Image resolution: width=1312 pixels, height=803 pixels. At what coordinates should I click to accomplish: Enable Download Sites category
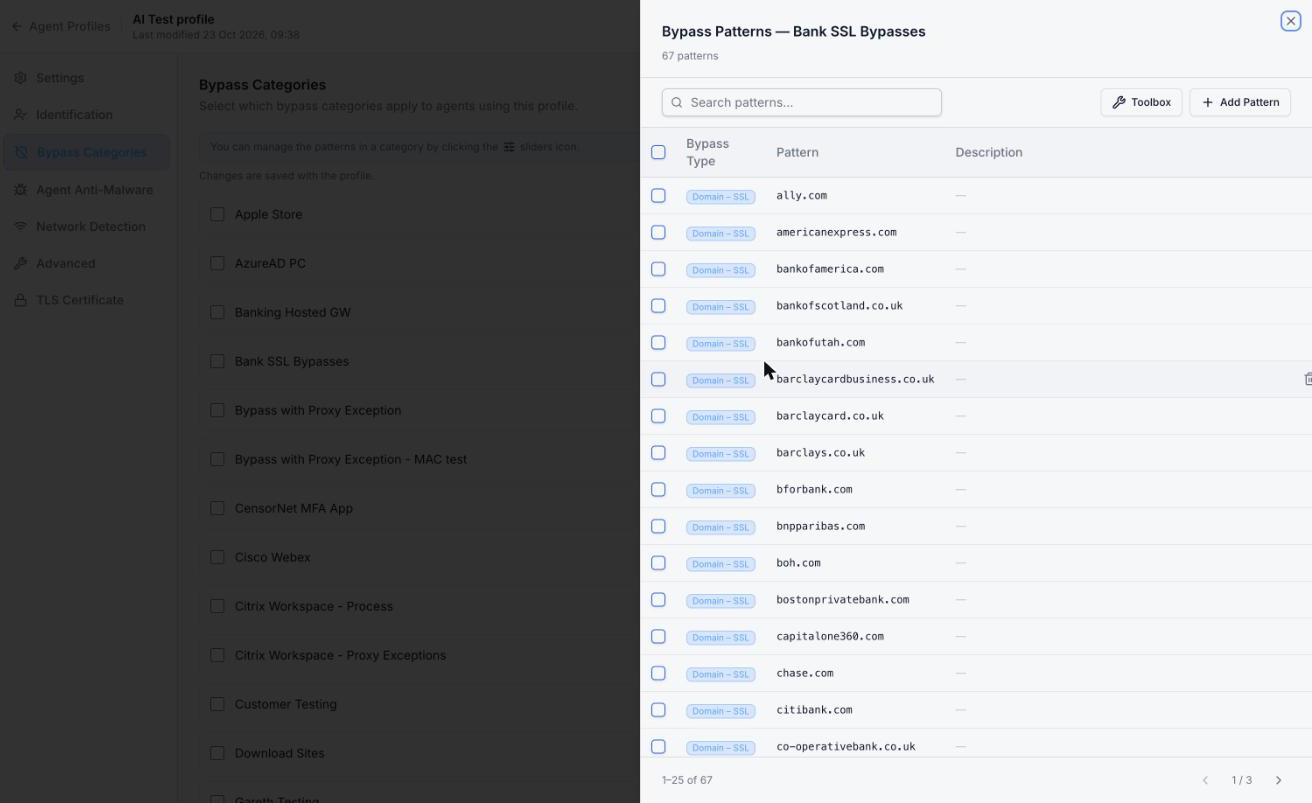(217, 753)
